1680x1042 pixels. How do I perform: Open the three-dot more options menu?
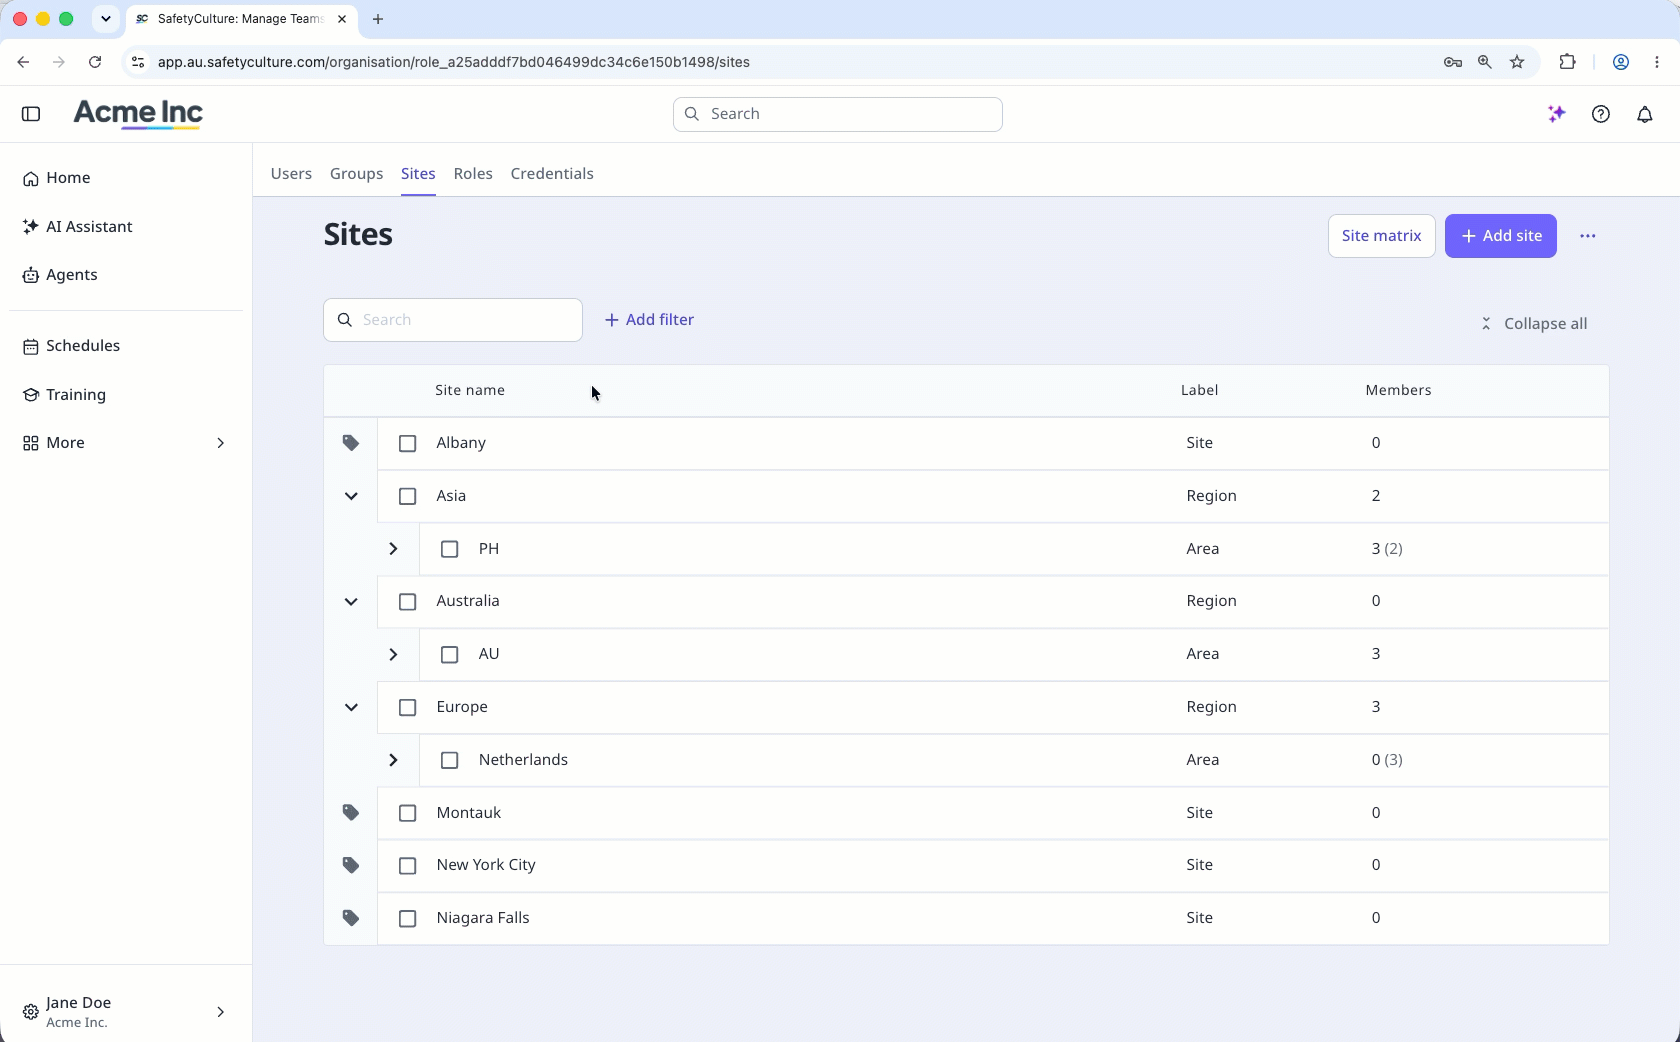(1588, 236)
